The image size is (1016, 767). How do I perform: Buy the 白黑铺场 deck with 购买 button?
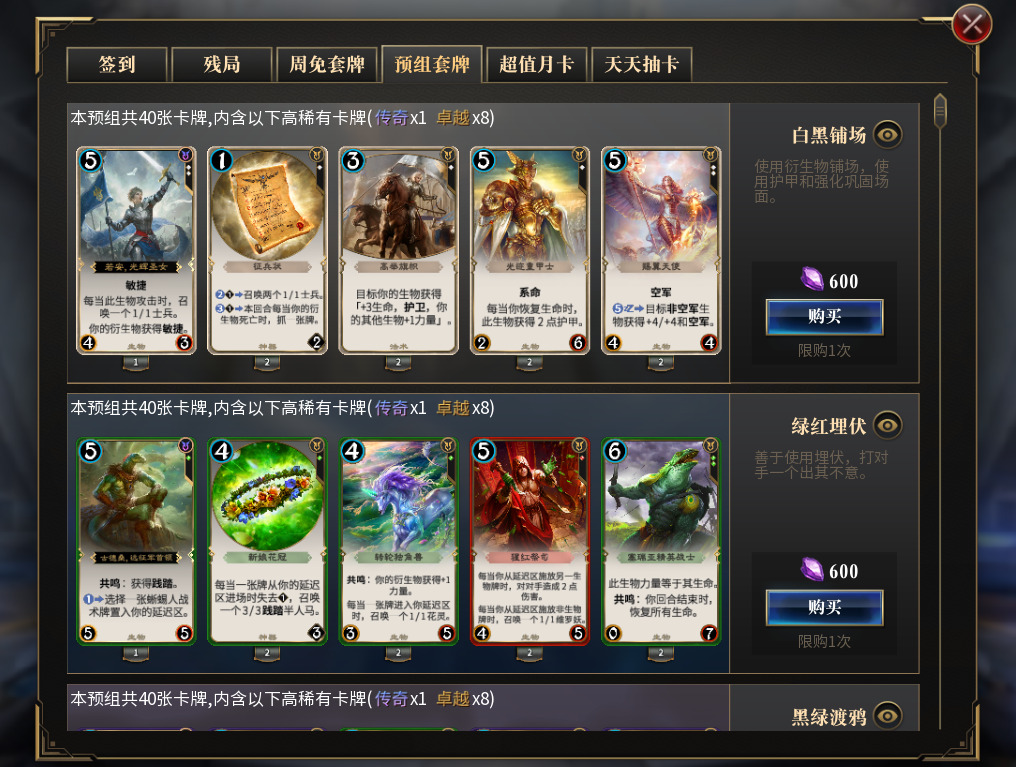(x=824, y=317)
